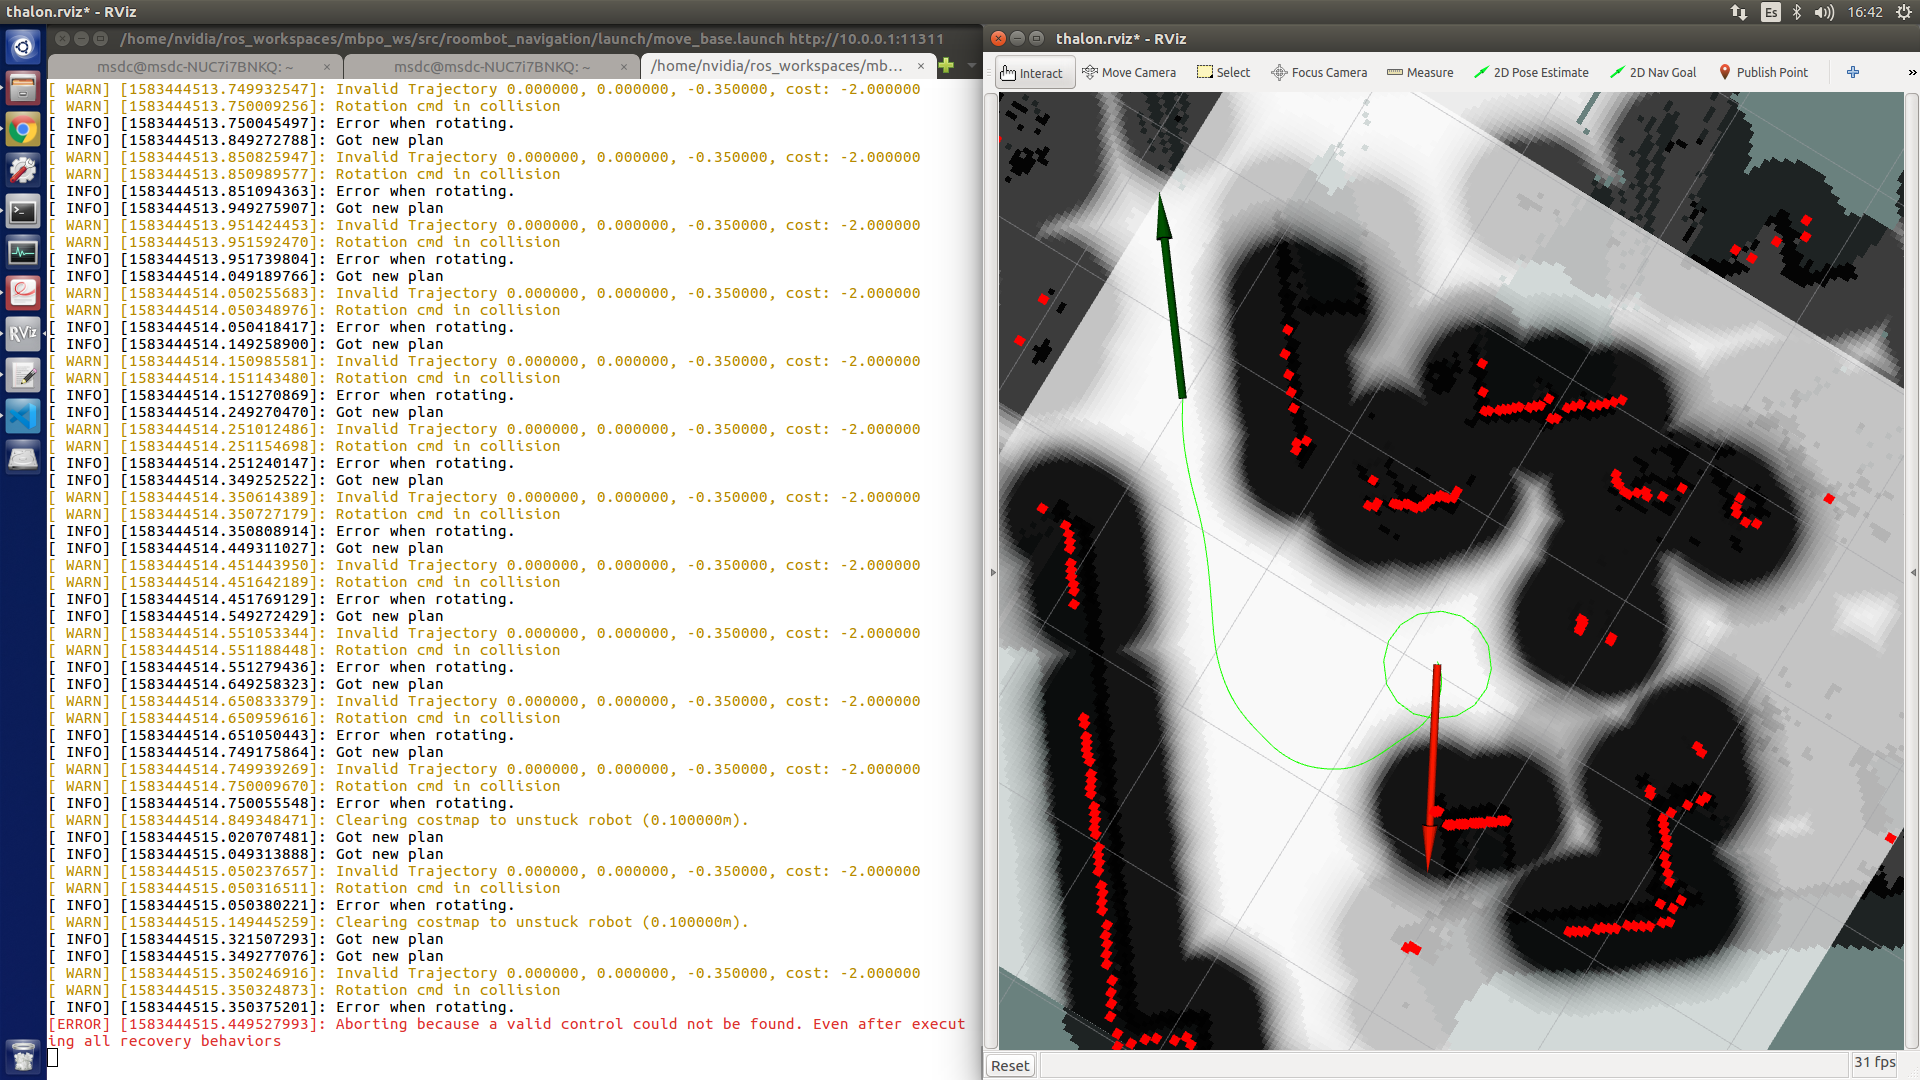Viewport: 1920px width, 1080px height.
Task: Click the last 'Clearing costmap to unstuck robot' line
Action: [398, 922]
